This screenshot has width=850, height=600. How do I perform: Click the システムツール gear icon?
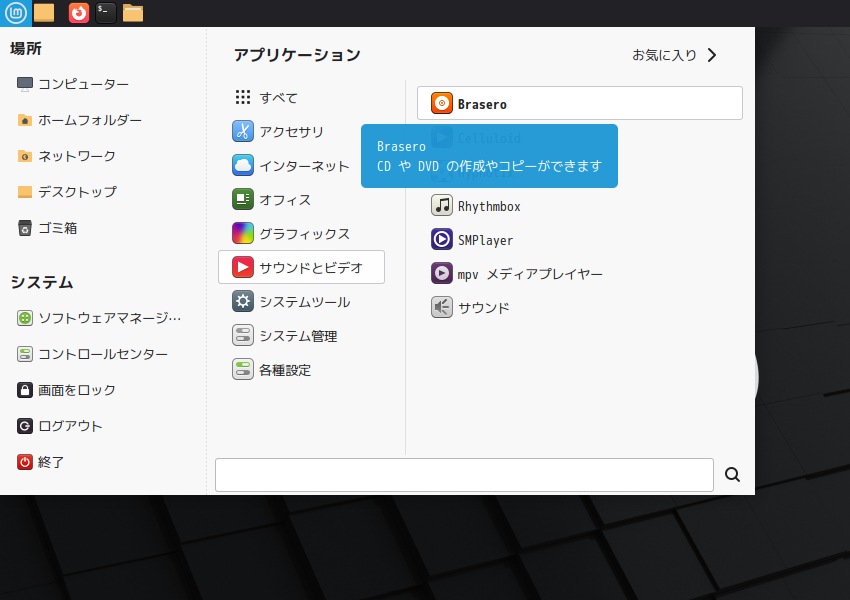[x=243, y=301]
